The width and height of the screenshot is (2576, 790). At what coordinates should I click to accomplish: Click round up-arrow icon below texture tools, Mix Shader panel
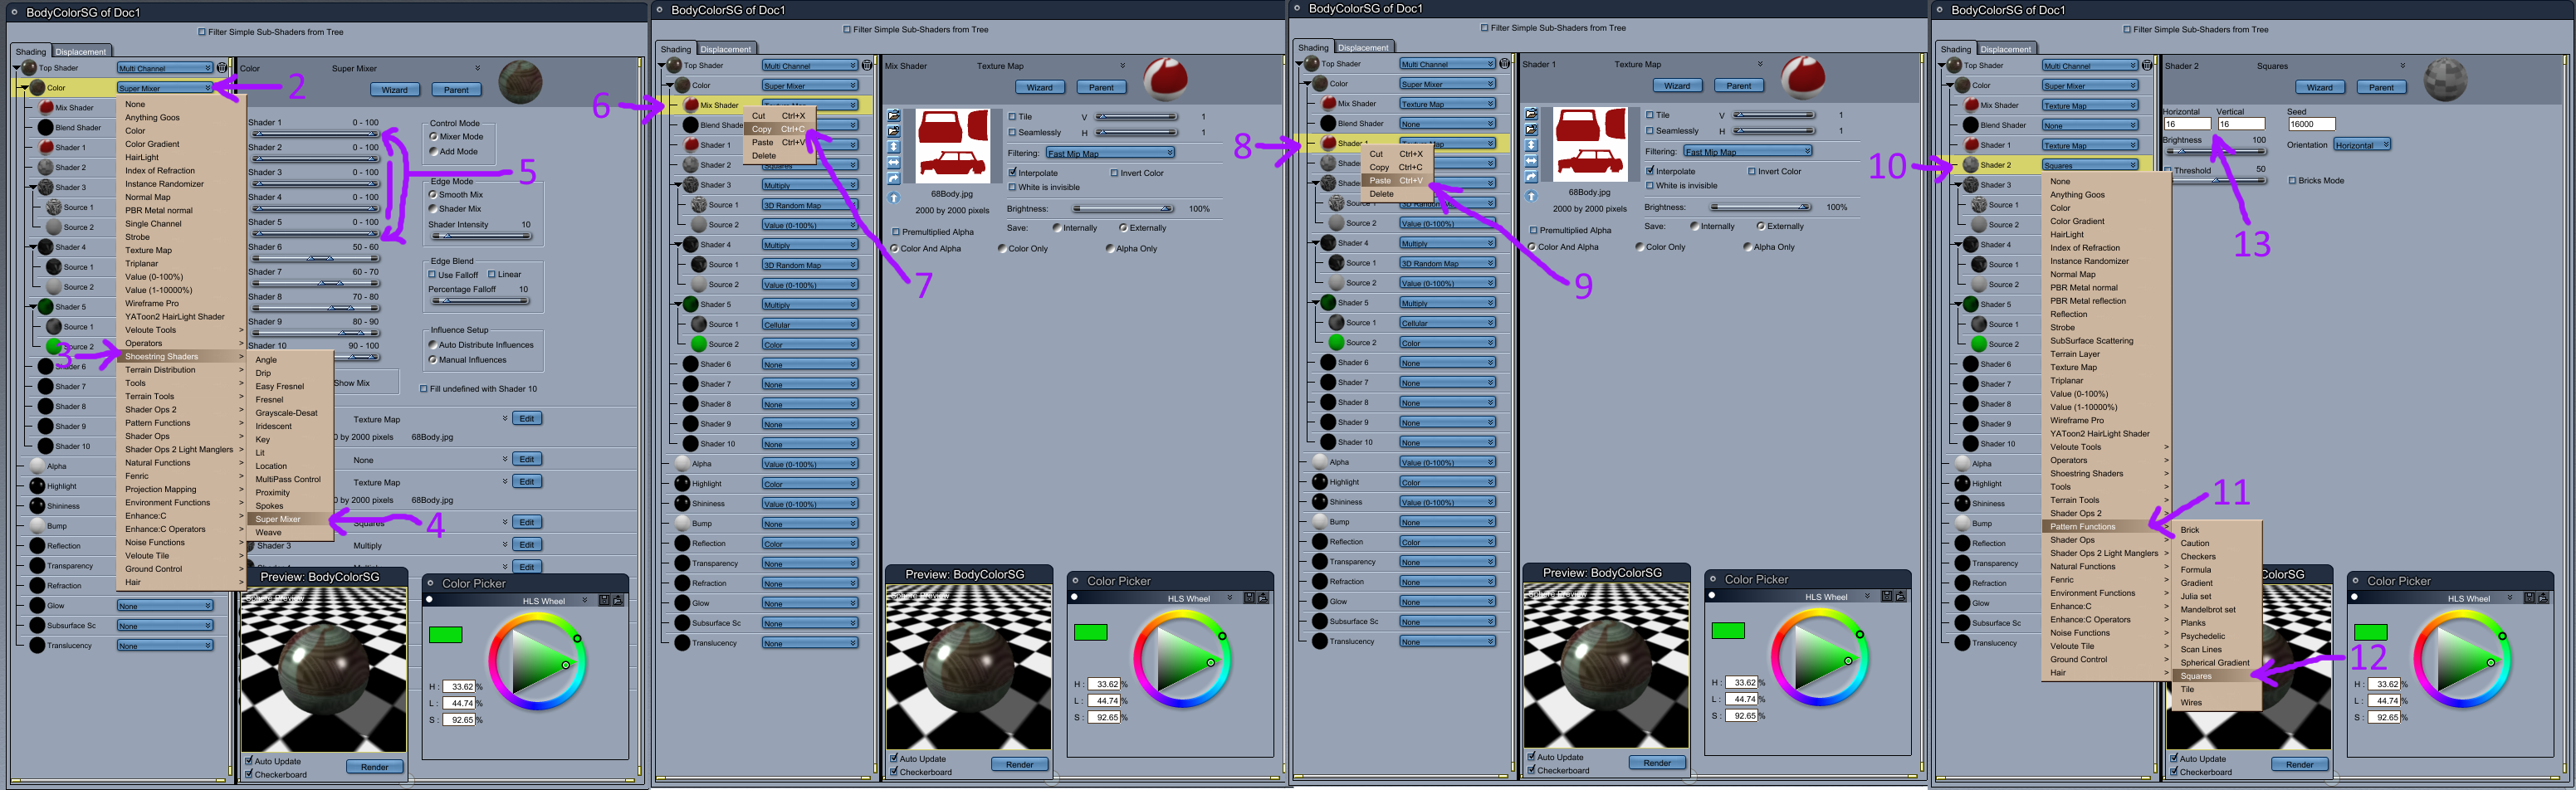(x=894, y=198)
